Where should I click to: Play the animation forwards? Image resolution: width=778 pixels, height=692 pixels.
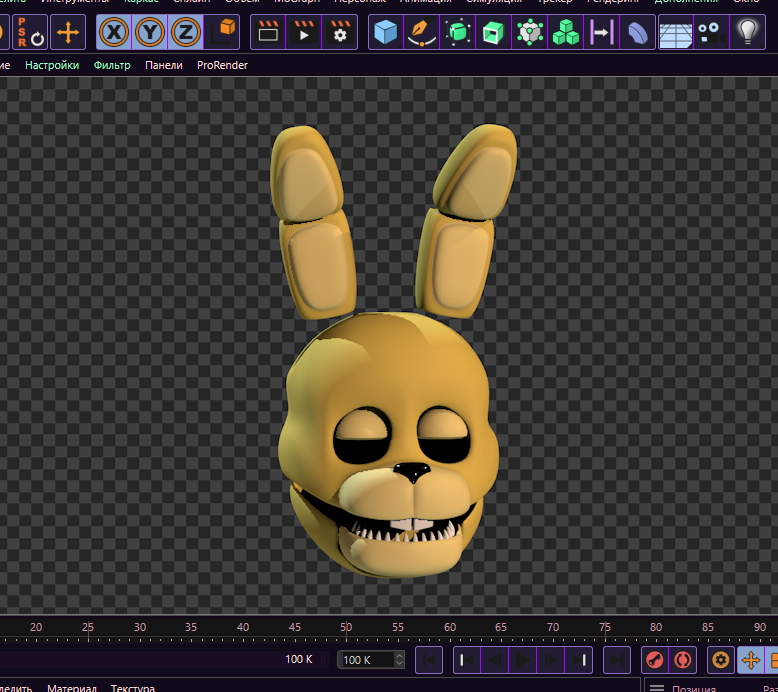[x=522, y=660]
